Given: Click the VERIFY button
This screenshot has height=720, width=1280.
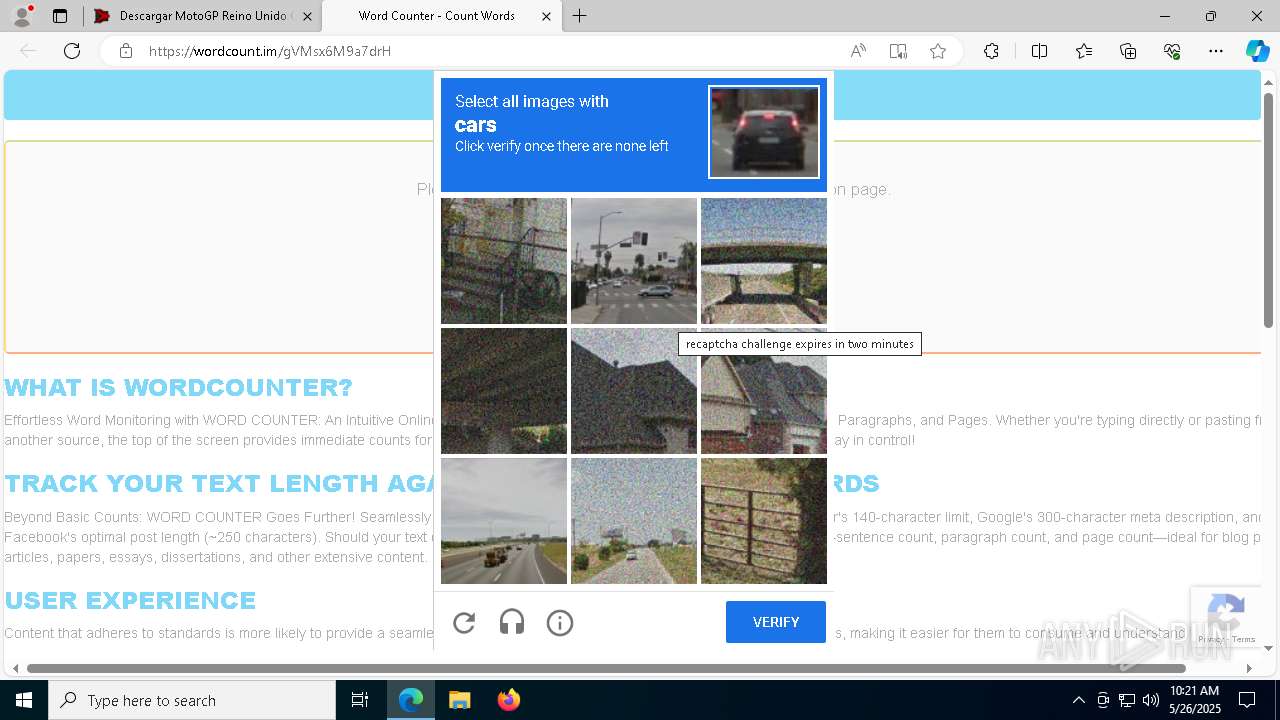Looking at the screenshot, I should (x=776, y=622).
